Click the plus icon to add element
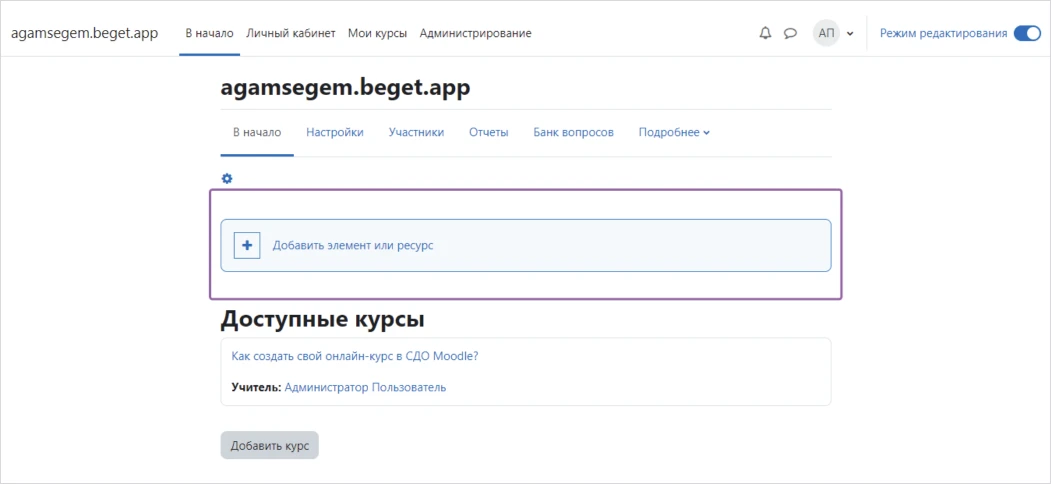The width and height of the screenshot is (1051, 484). point(247,245)
